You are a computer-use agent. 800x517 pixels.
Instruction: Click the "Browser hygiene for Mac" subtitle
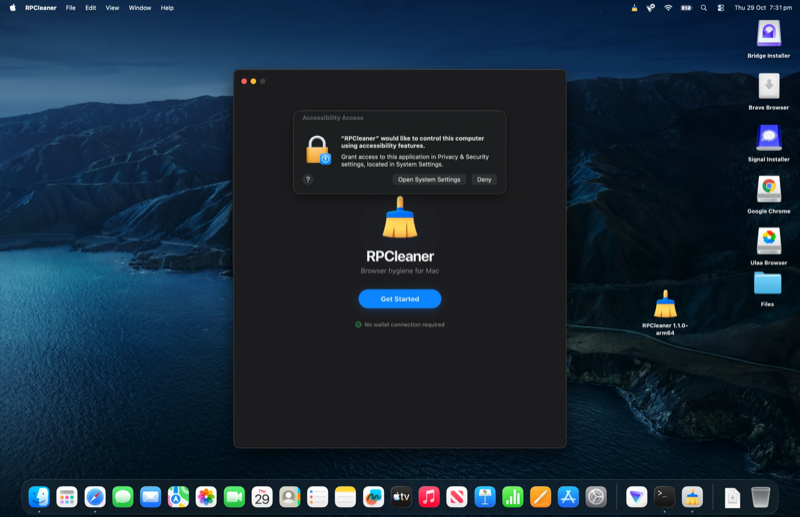pos(400,270)
